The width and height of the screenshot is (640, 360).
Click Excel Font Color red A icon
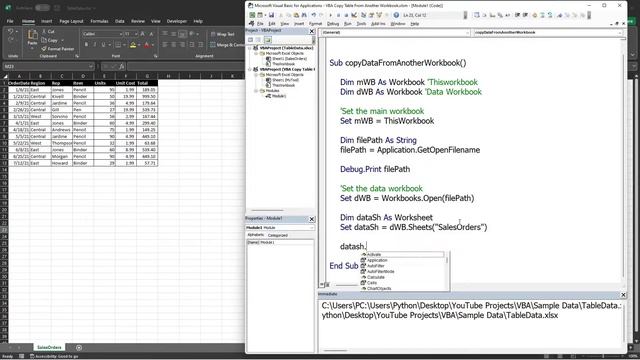147,44
